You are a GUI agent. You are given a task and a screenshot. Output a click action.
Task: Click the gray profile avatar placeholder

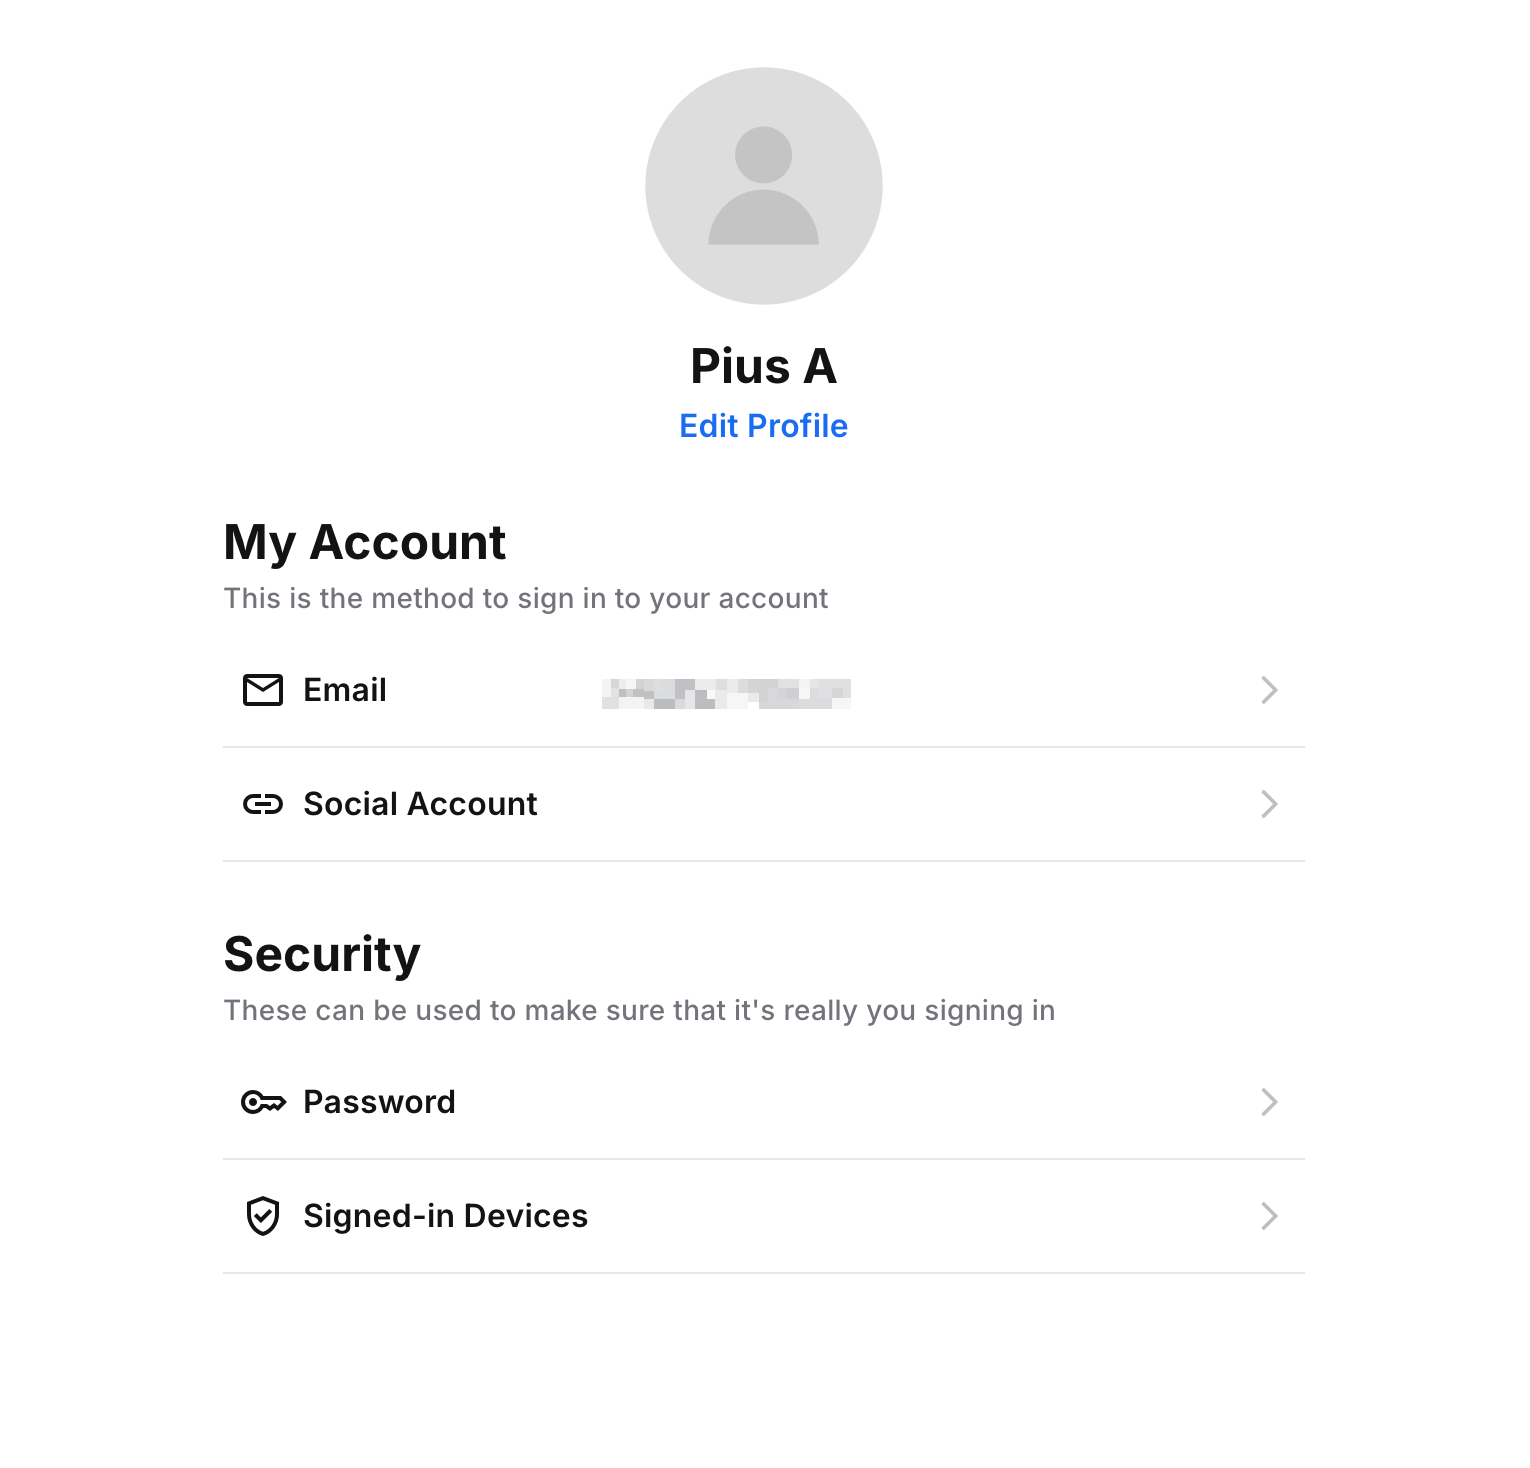tap(764, 186)
